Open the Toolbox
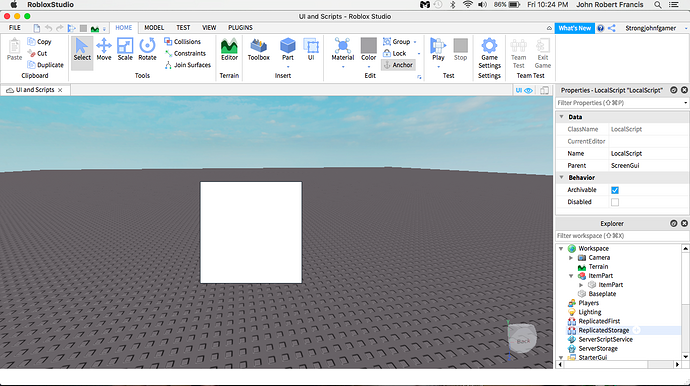Image resolution: width=690 pixels, height=386 pixels. 259,49
